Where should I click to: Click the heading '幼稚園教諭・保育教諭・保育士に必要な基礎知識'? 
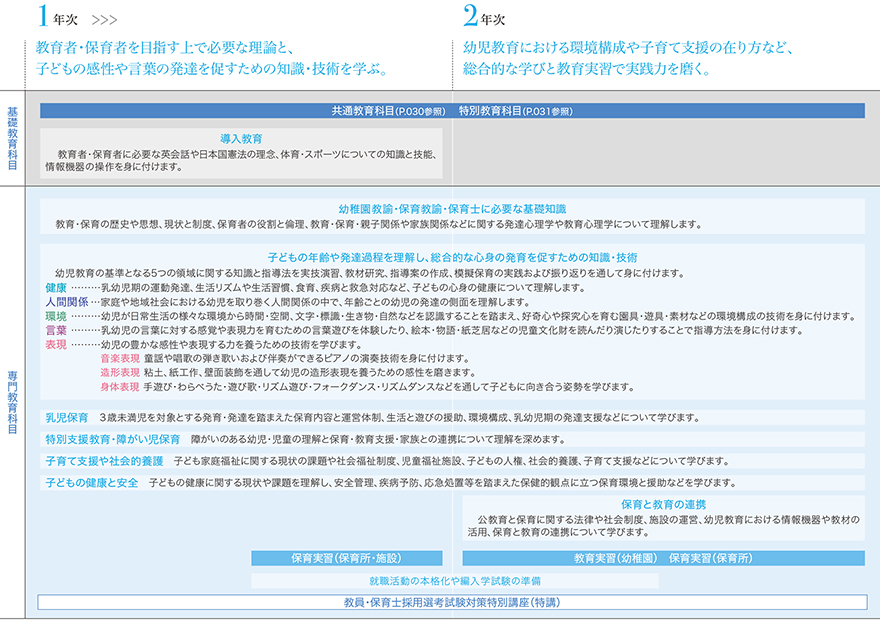452,209
